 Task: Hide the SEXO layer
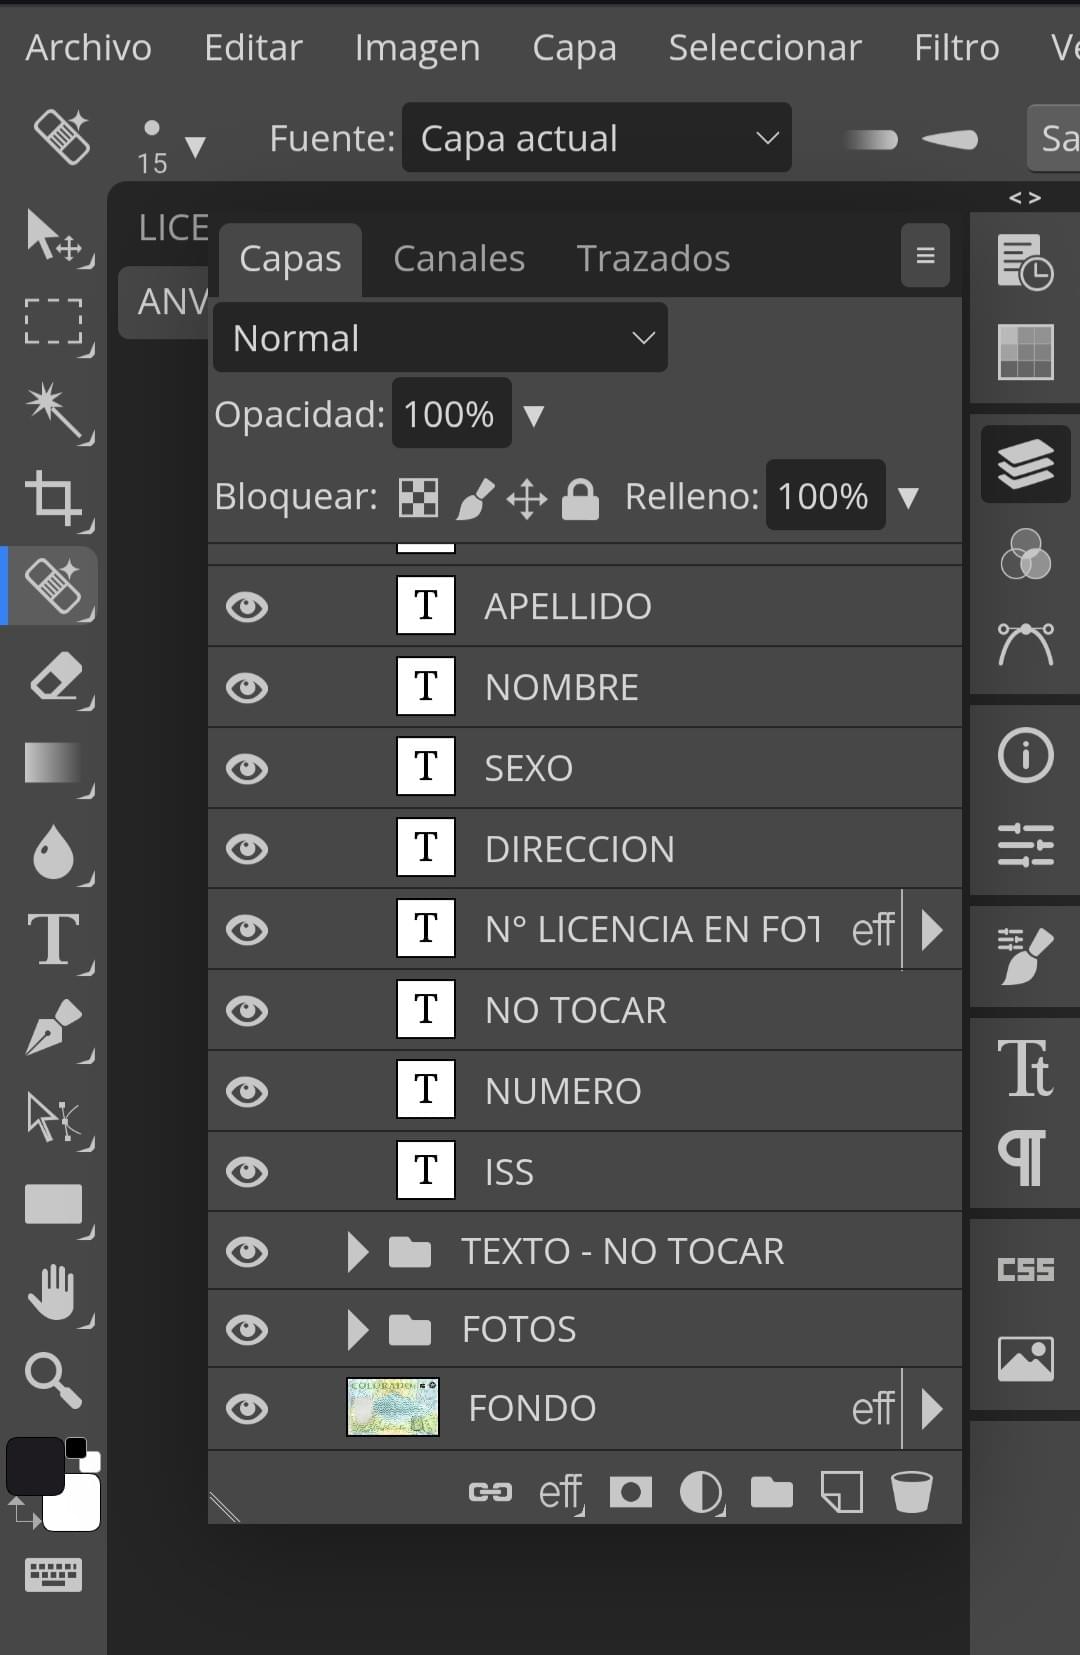point(247,769)
